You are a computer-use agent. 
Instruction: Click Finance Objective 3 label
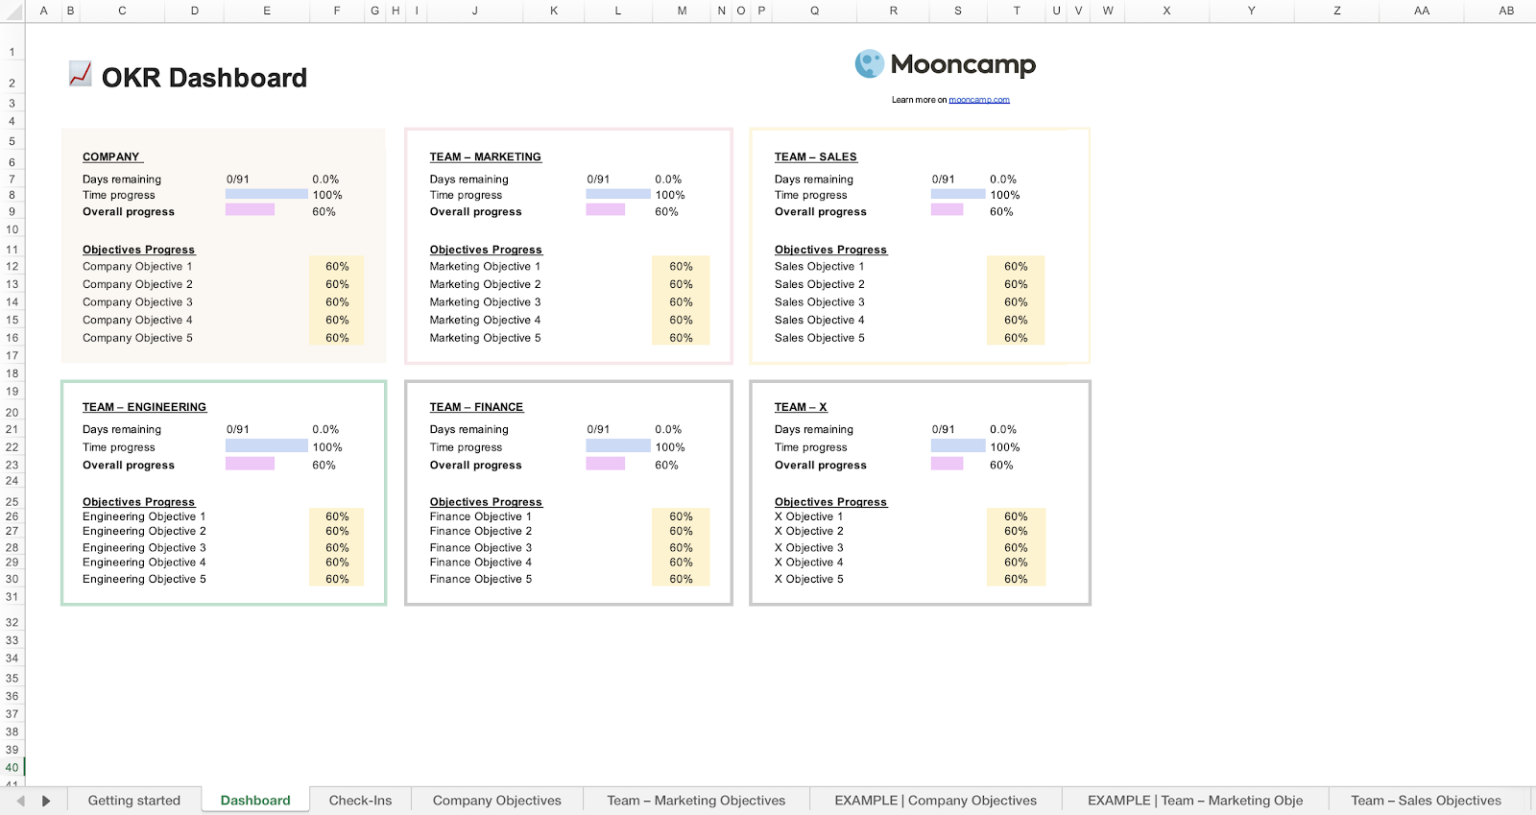pos(481,548)
